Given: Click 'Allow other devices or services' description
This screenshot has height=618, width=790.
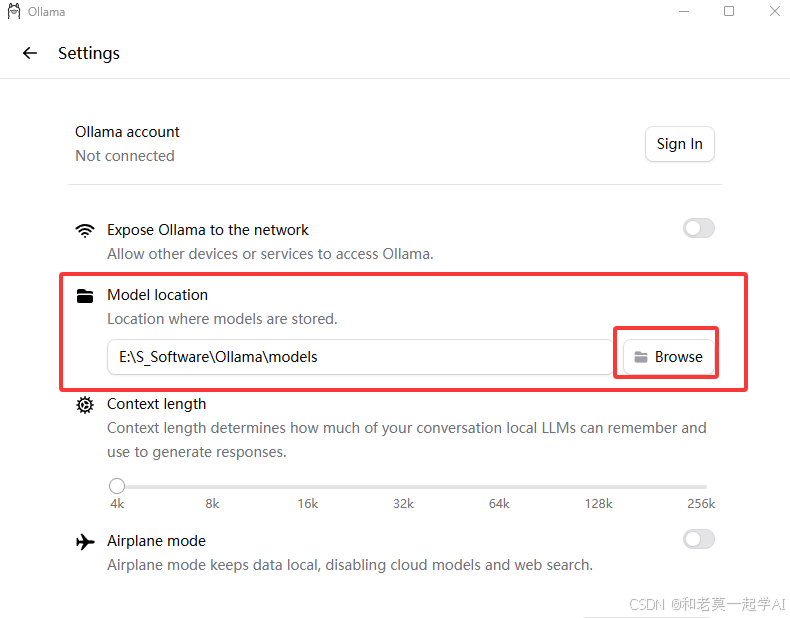Looking at the screenshot, I should tap(270, 254).
